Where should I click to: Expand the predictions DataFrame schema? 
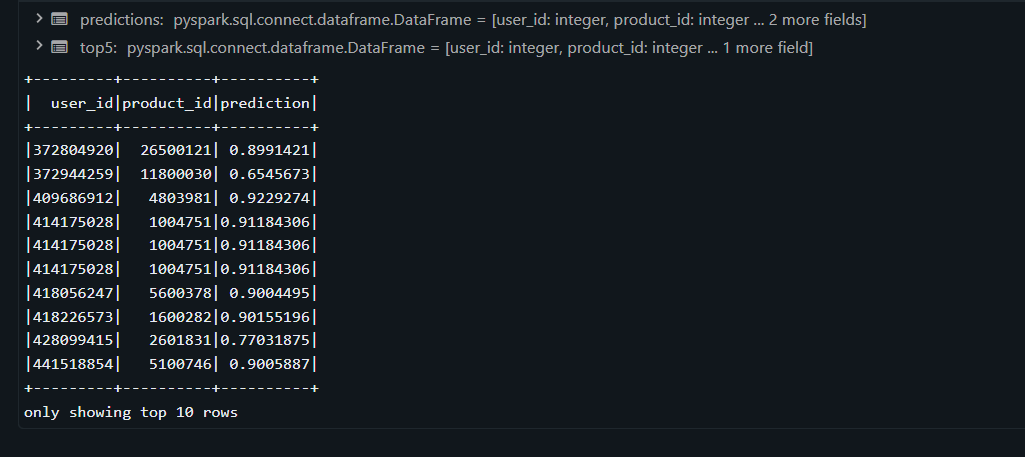[x=39, y=19]
